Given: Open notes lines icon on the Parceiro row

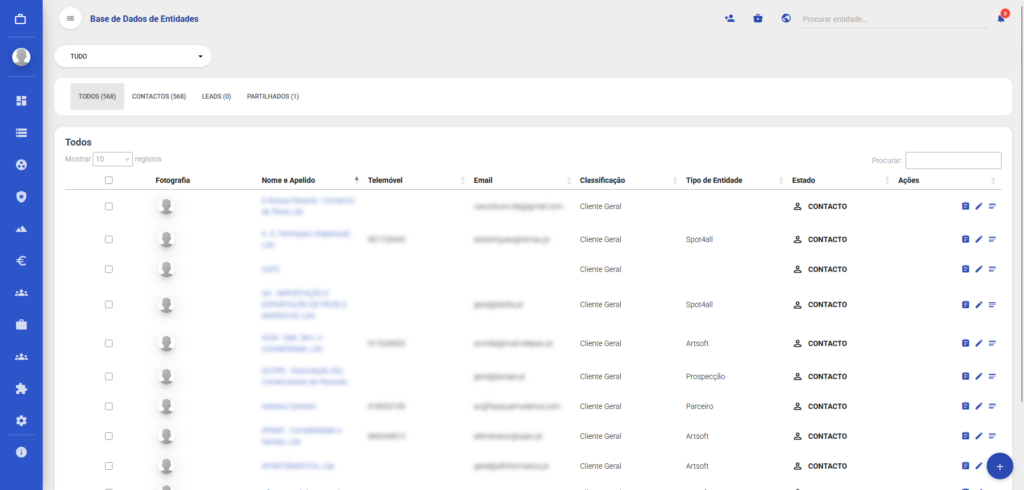Looking at the screenshot, I should tap(992, 406).
